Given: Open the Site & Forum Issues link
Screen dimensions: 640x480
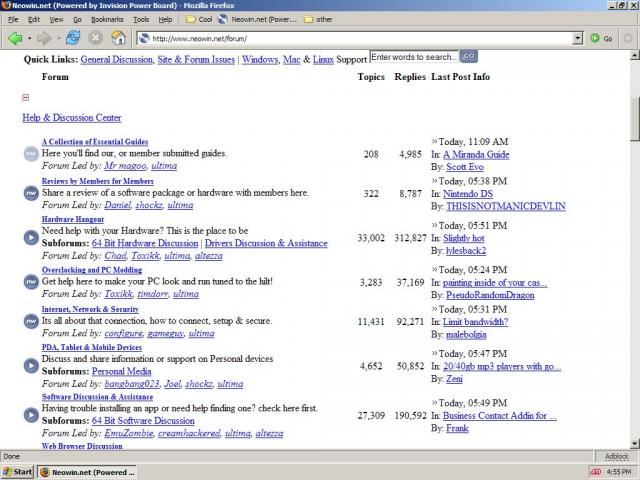Looking at the screenshot, I should pyautogui.click(x=196, y=60).
